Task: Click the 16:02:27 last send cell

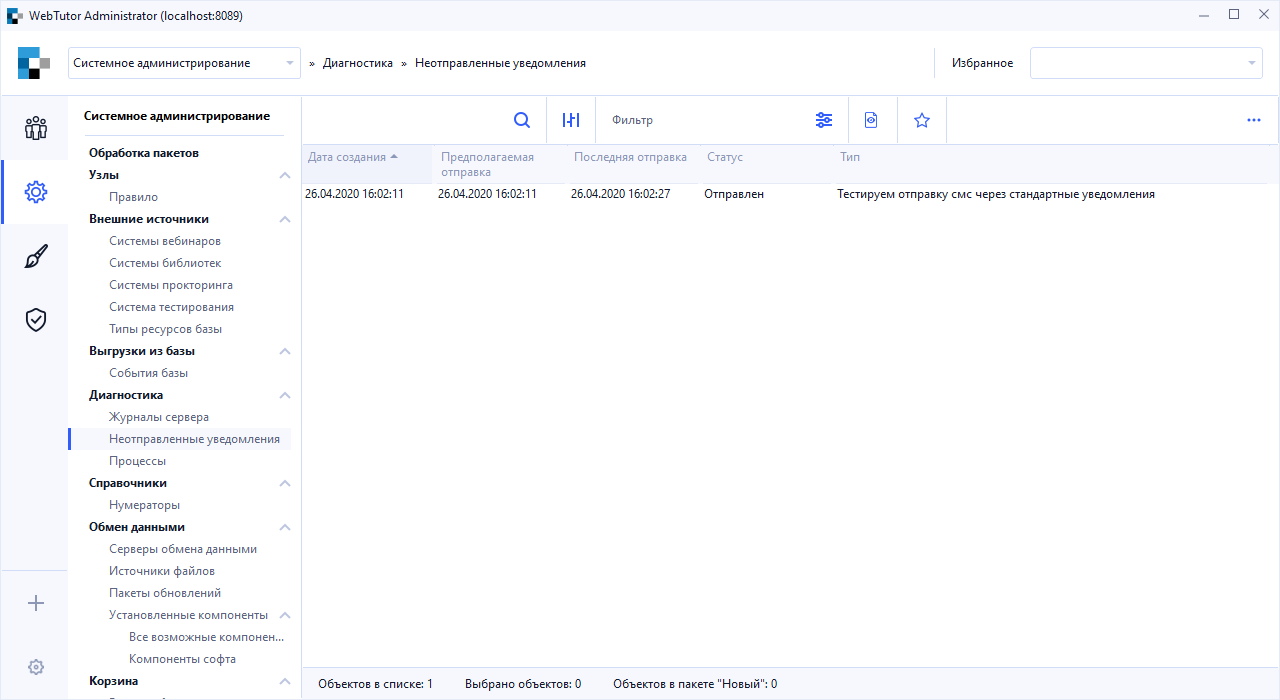Action: pos(620,194)
